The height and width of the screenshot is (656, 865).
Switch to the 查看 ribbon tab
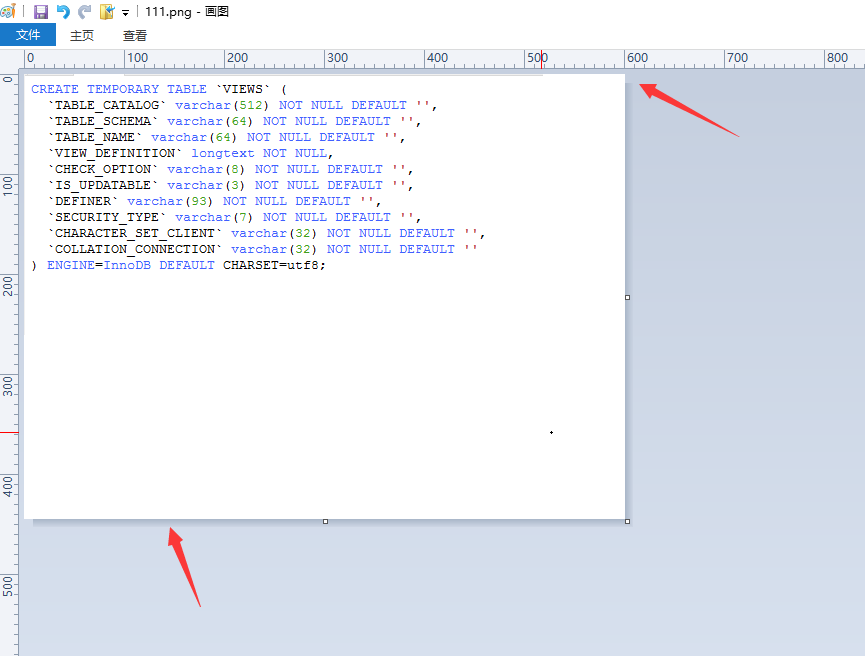tap(135, 35)
